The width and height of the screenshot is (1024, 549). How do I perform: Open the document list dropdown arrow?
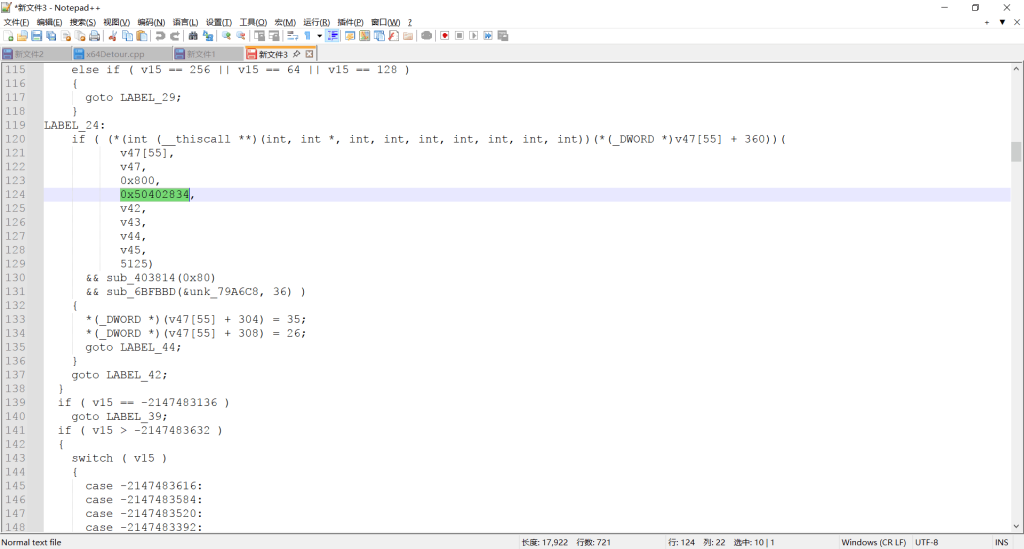tap(1002, 22)
